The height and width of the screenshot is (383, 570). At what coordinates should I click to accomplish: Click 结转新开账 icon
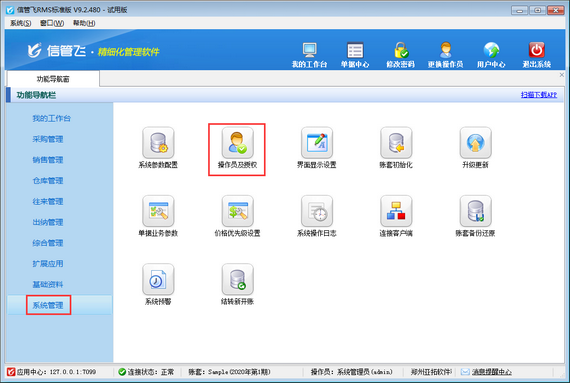(237, 279)
